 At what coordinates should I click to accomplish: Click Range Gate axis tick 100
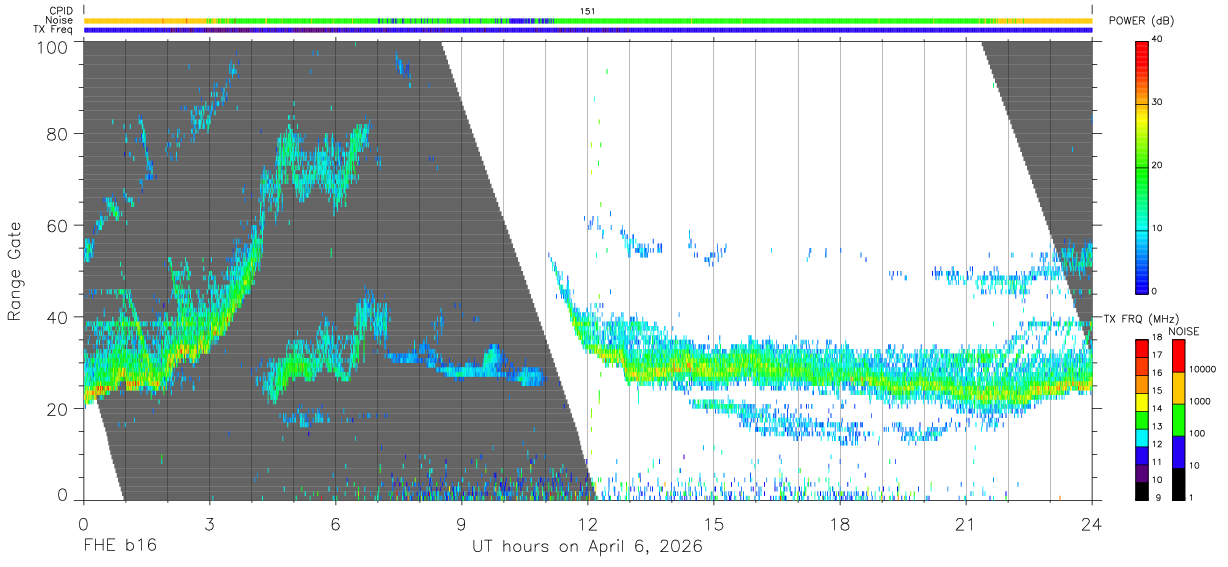52,47
